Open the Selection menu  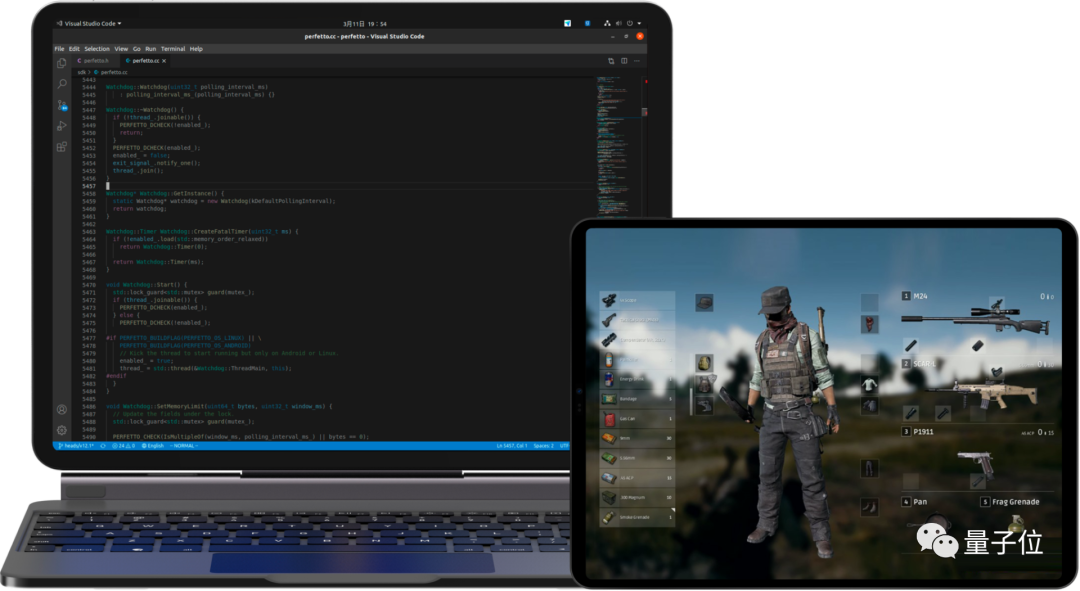97,49
